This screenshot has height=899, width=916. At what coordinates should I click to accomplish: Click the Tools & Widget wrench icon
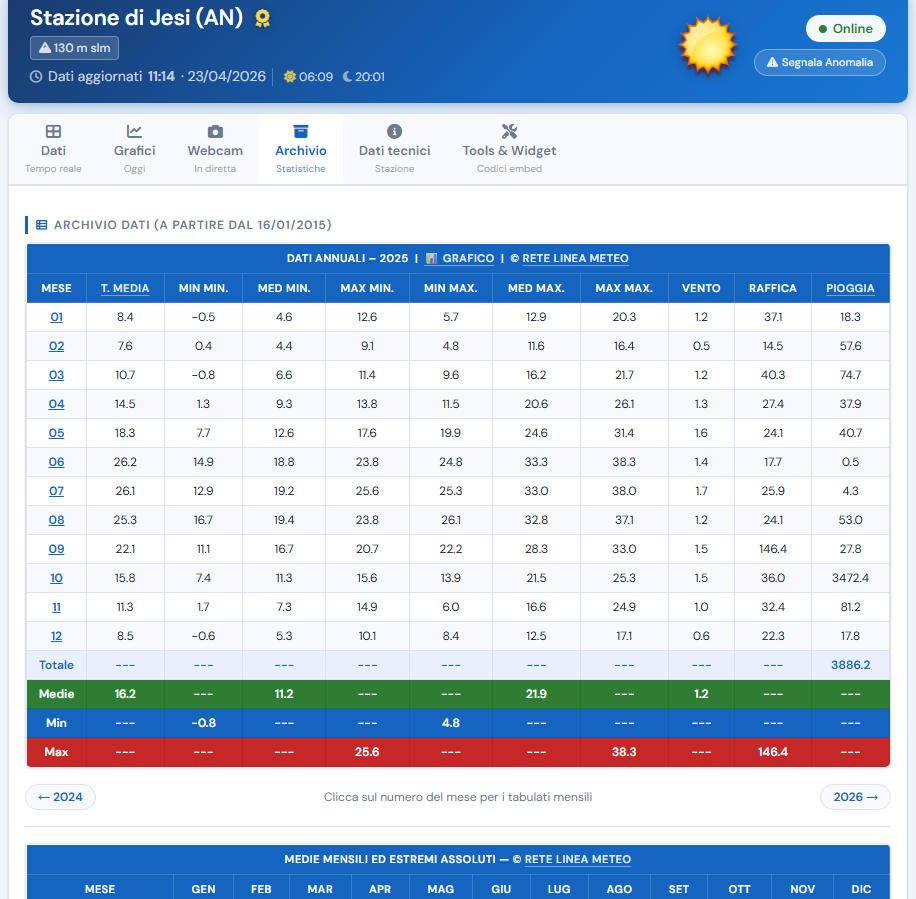tap(509, 132)
